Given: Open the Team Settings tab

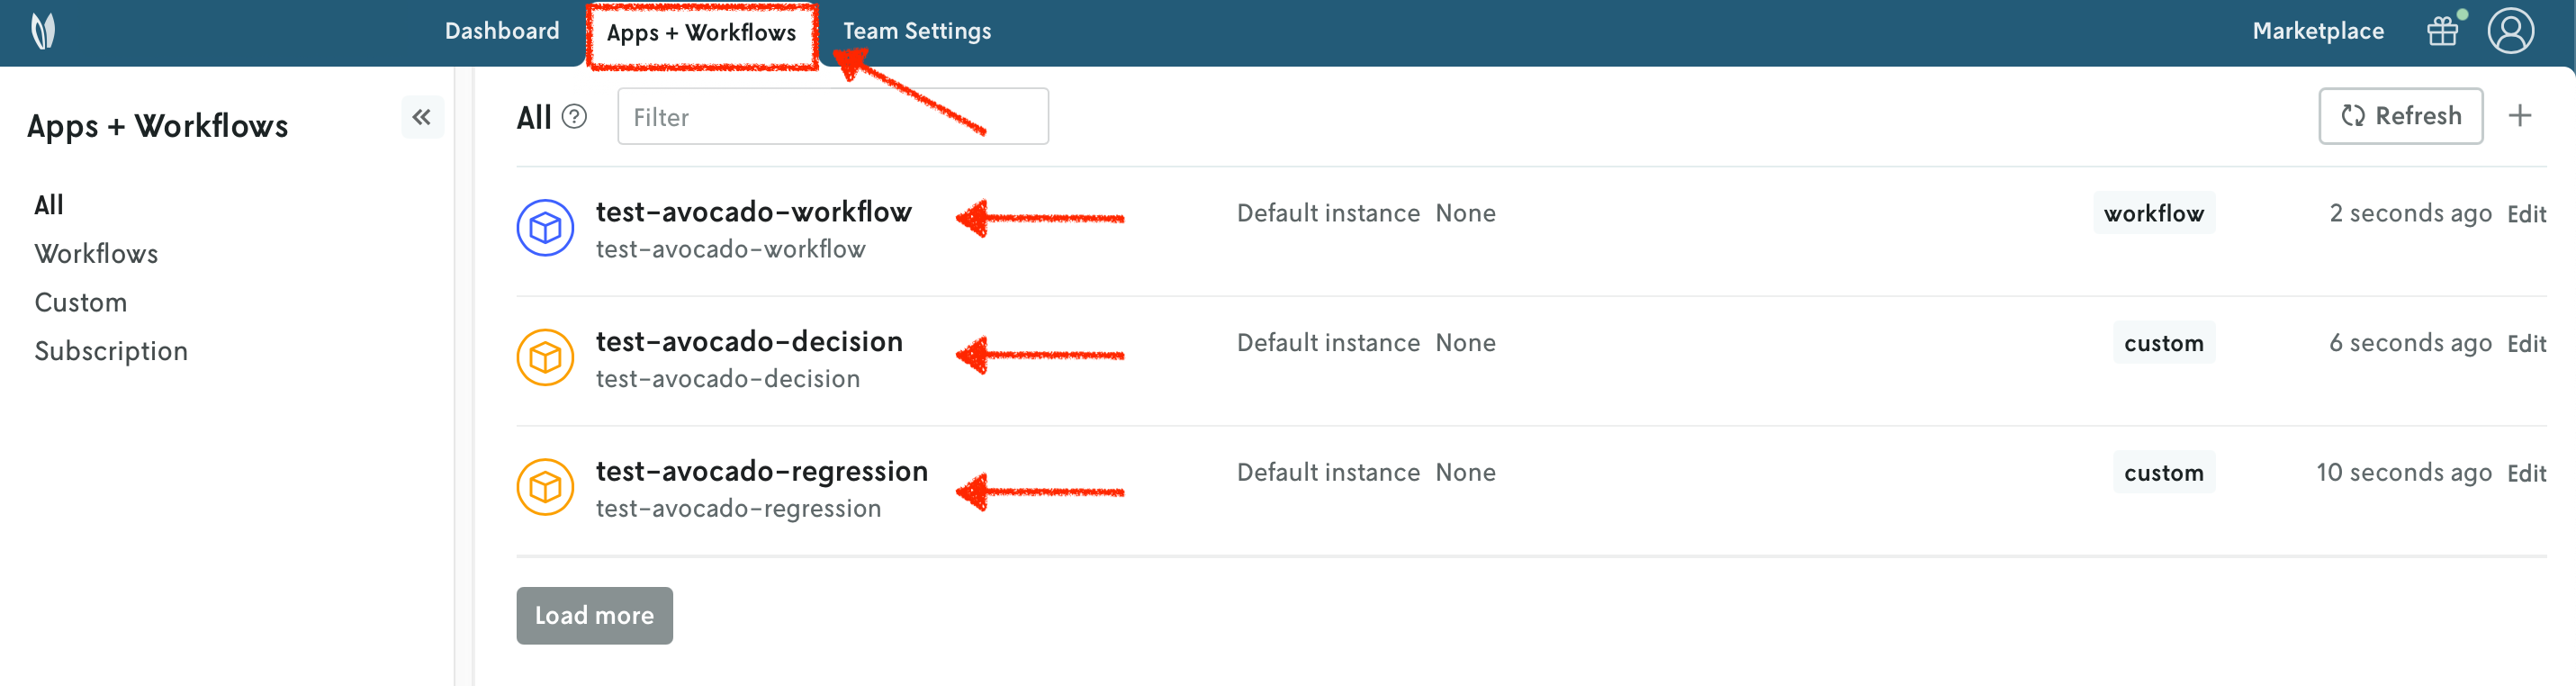Looking at the screenshot, I should click(x=917, y=31).
